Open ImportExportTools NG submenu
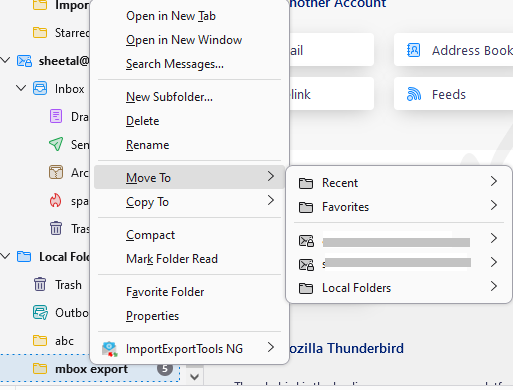Viewport: 513px width, 390px height. (x=189, y=349)
